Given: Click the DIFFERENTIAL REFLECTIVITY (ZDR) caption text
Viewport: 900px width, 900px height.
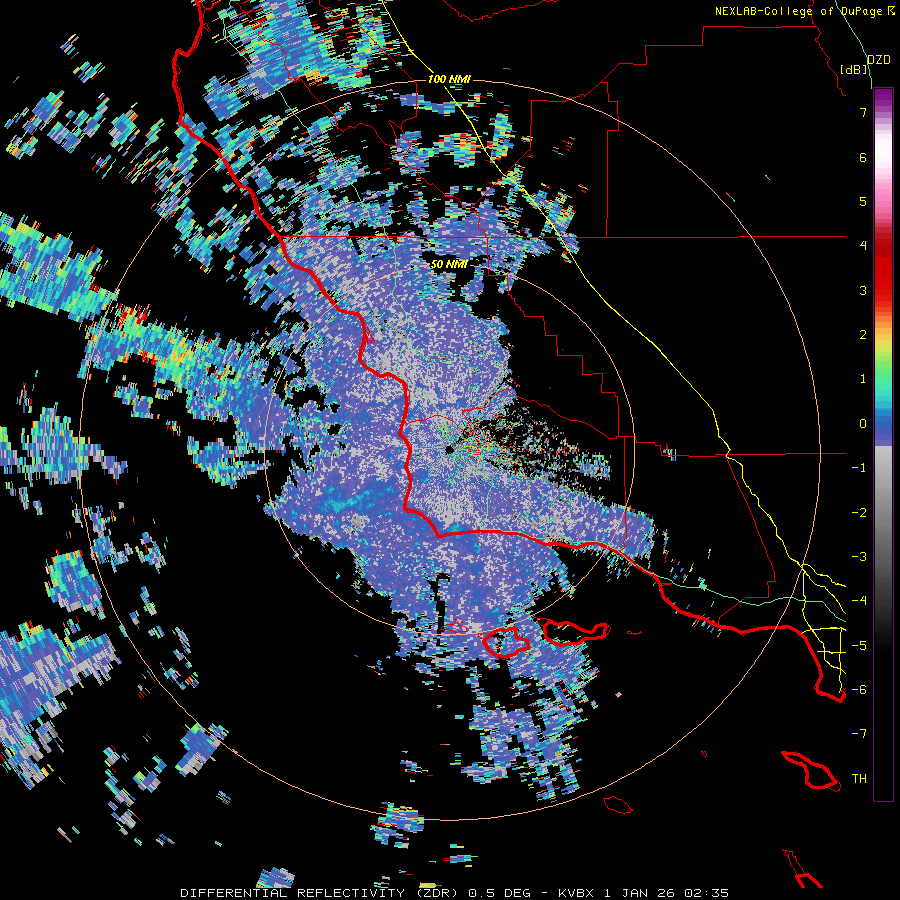Looking at the screenshot, I should [x=319, y=893].
